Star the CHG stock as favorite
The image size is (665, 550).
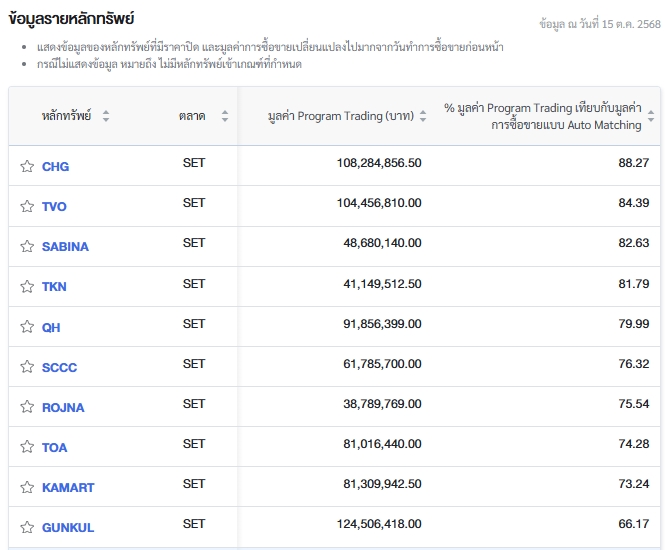coord(27,166)
